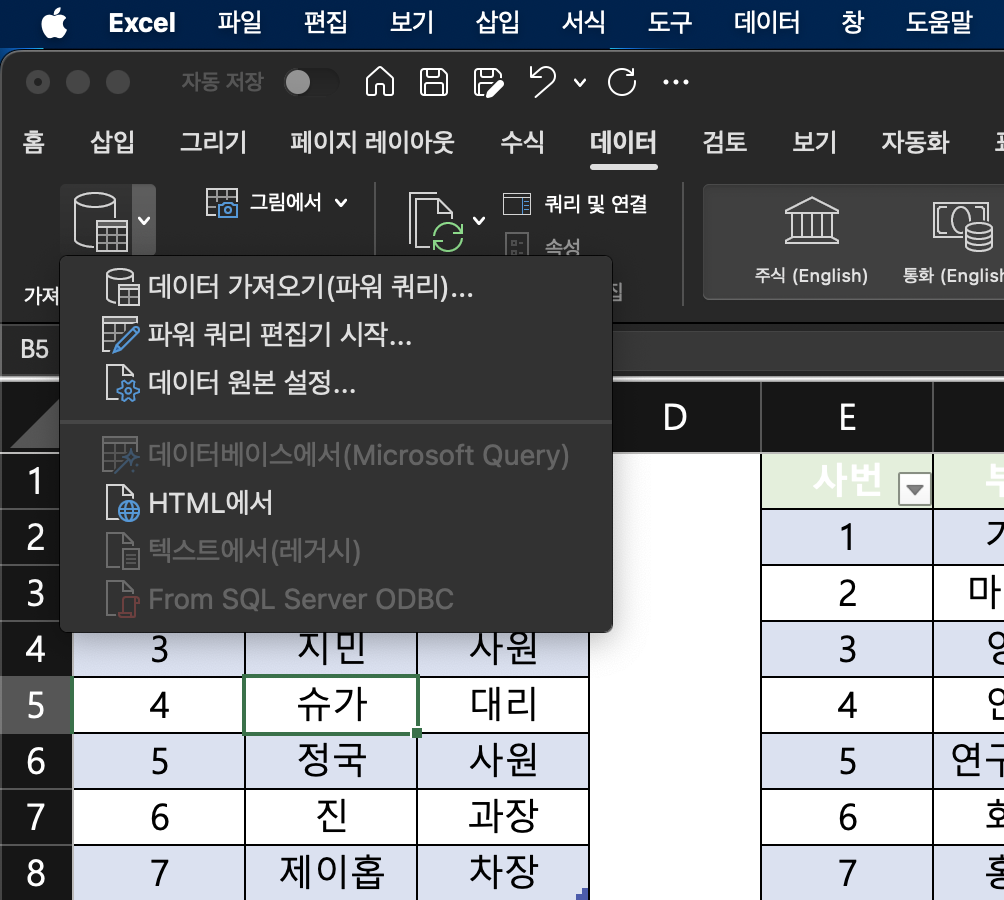
Task: Switch to the 수식 ribbon tab
Action: tap(522, 142)
